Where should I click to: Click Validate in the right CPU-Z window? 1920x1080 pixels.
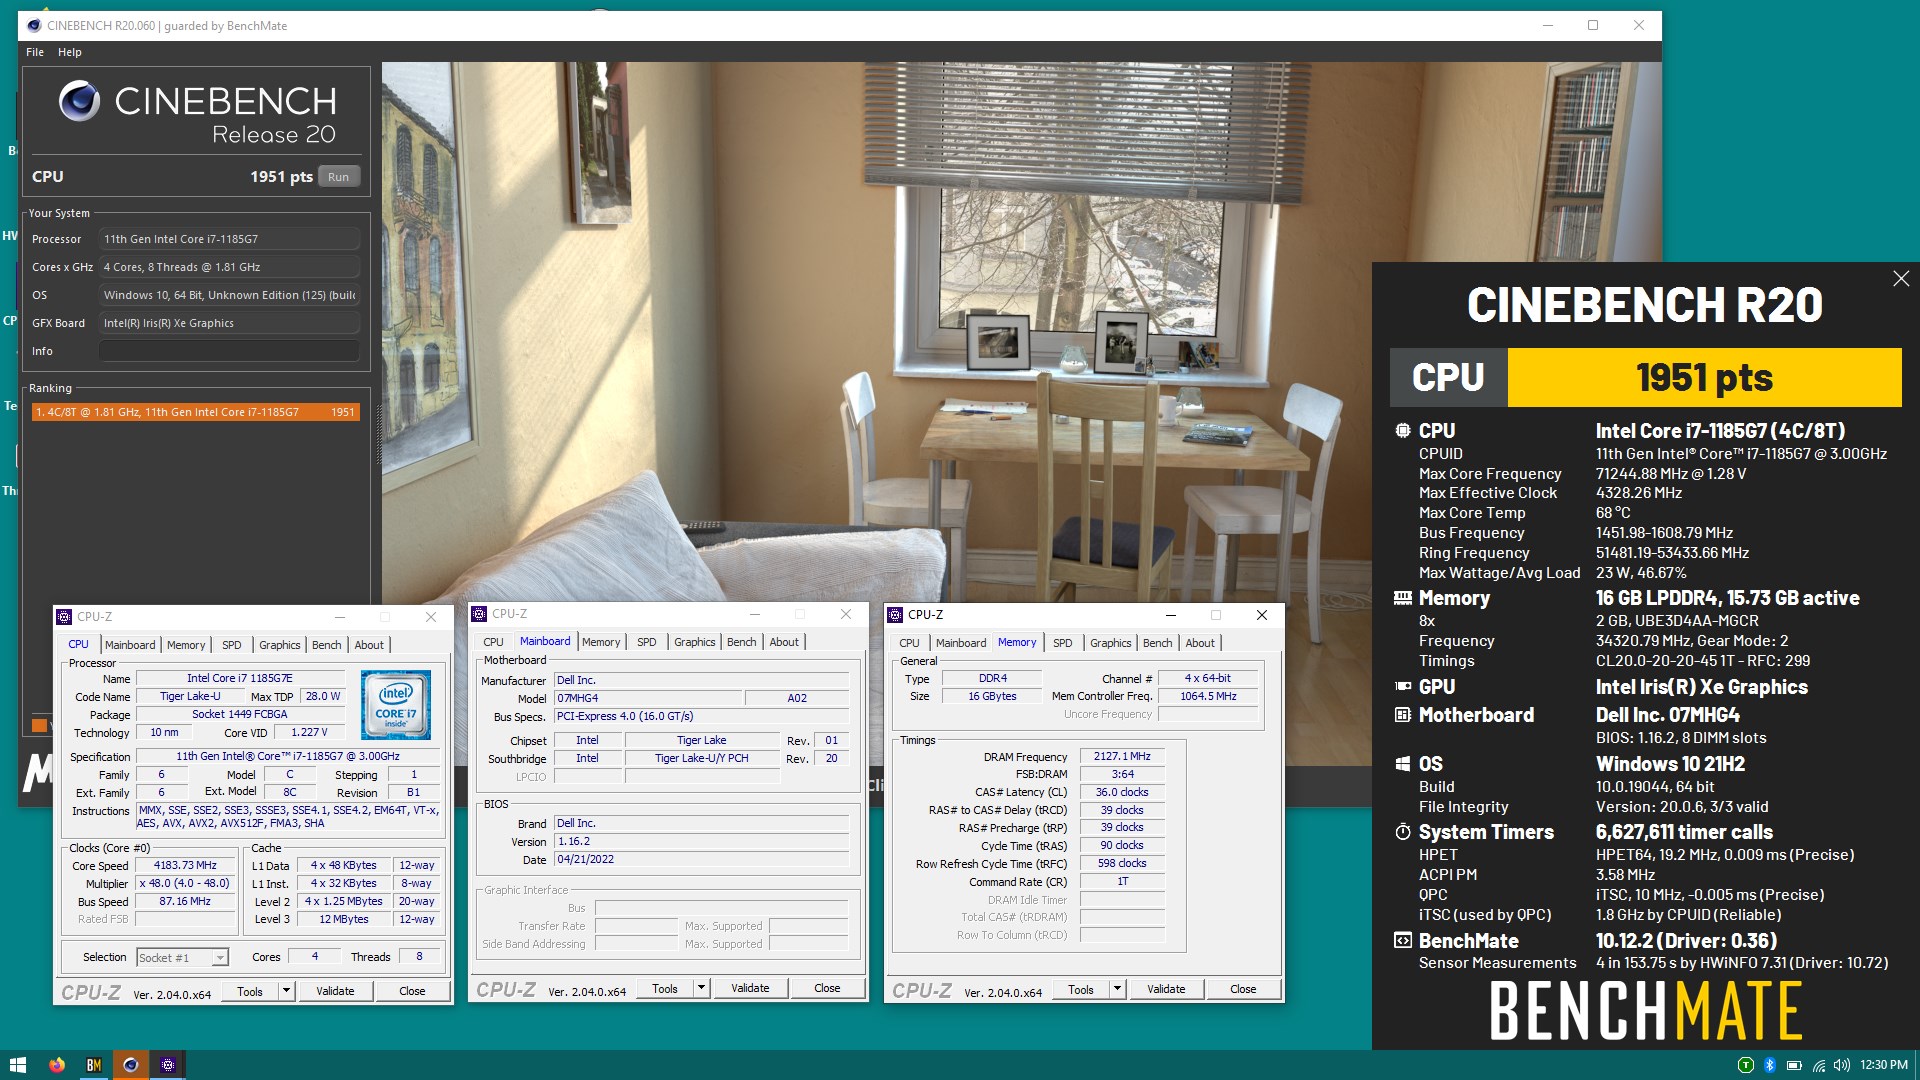point(1166,989)
